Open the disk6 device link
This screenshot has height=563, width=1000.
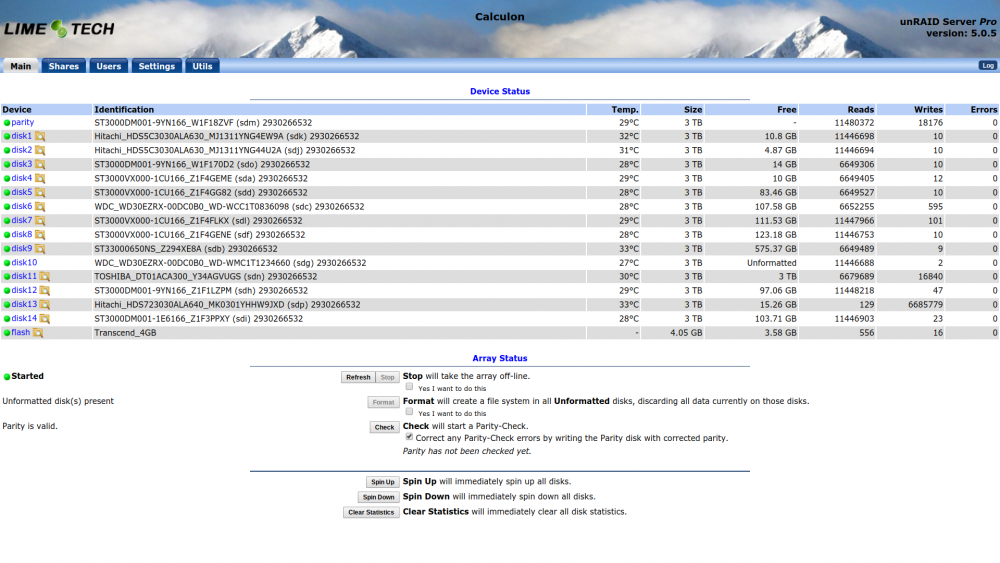(22, 207)
